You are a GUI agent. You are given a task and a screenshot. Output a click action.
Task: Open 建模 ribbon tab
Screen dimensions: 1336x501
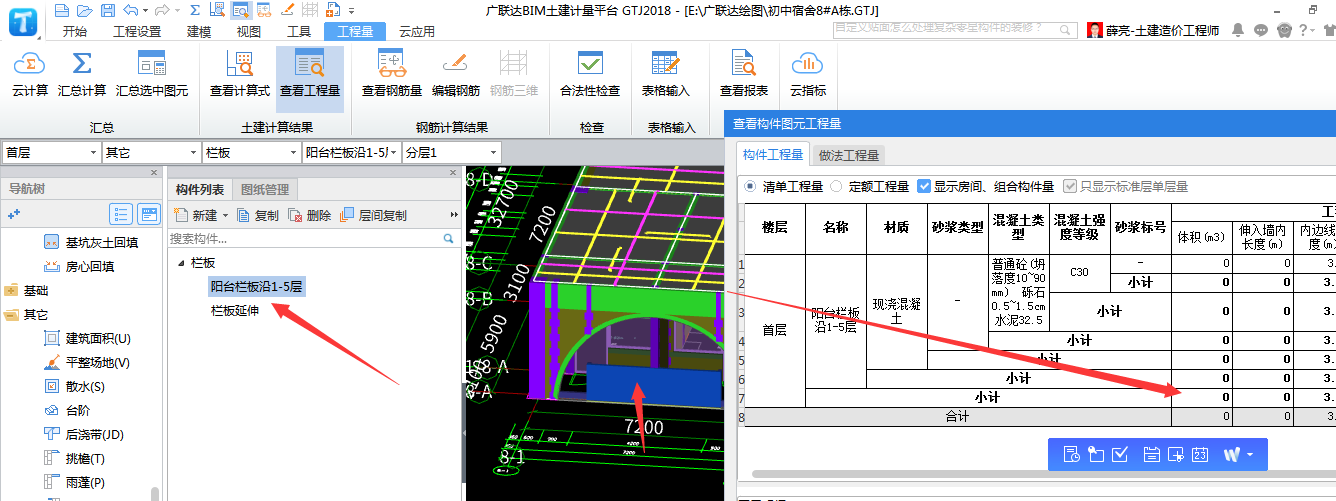pos(199,31)
